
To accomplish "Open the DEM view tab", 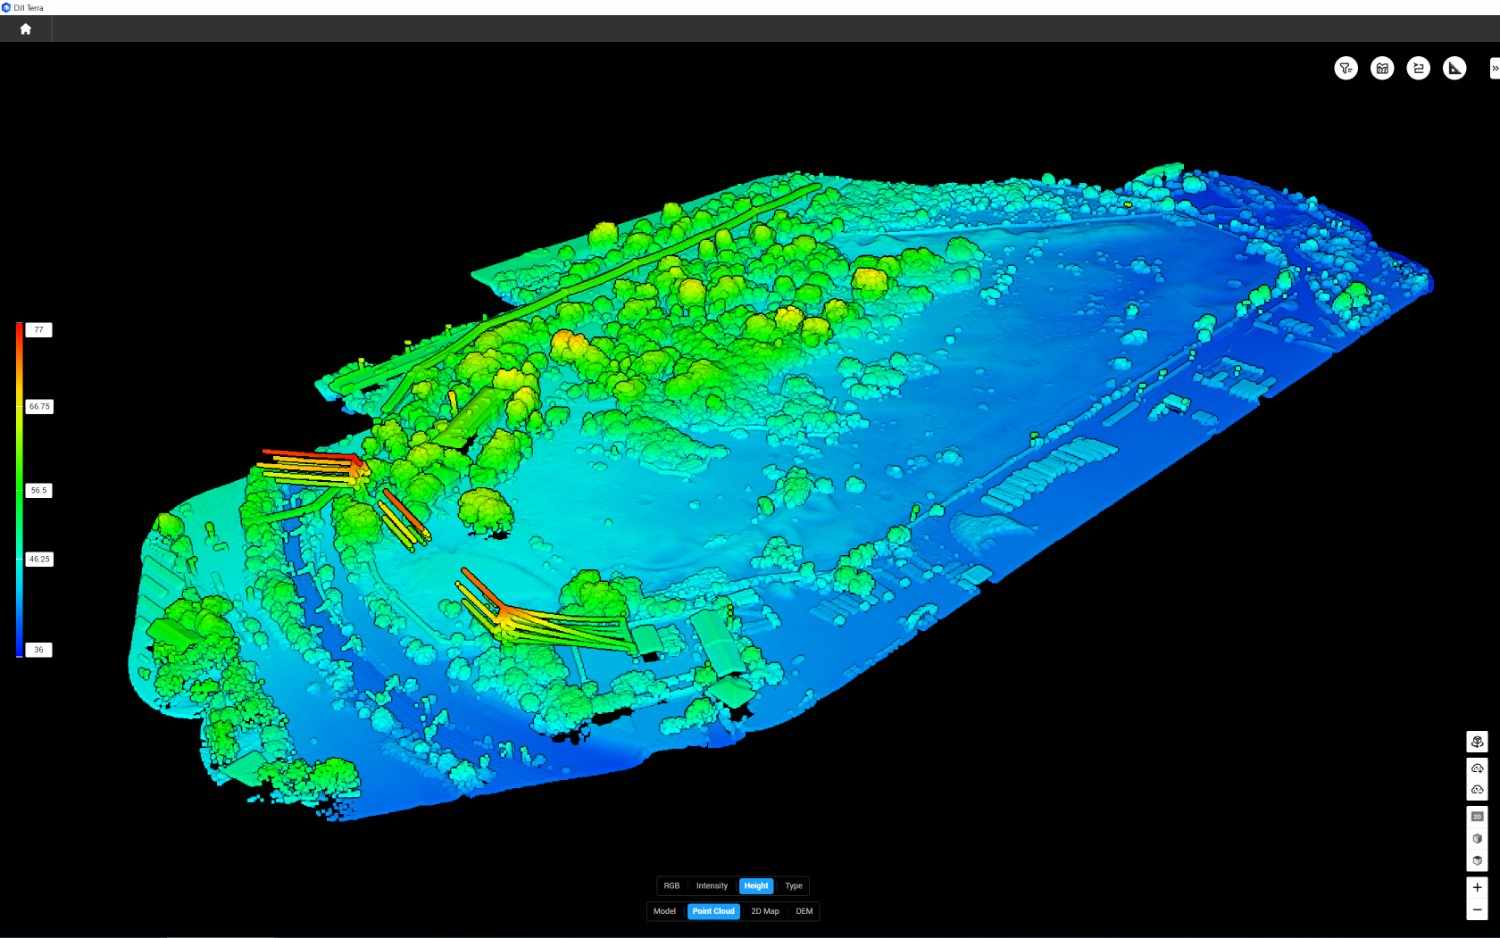I will point(804,911).
